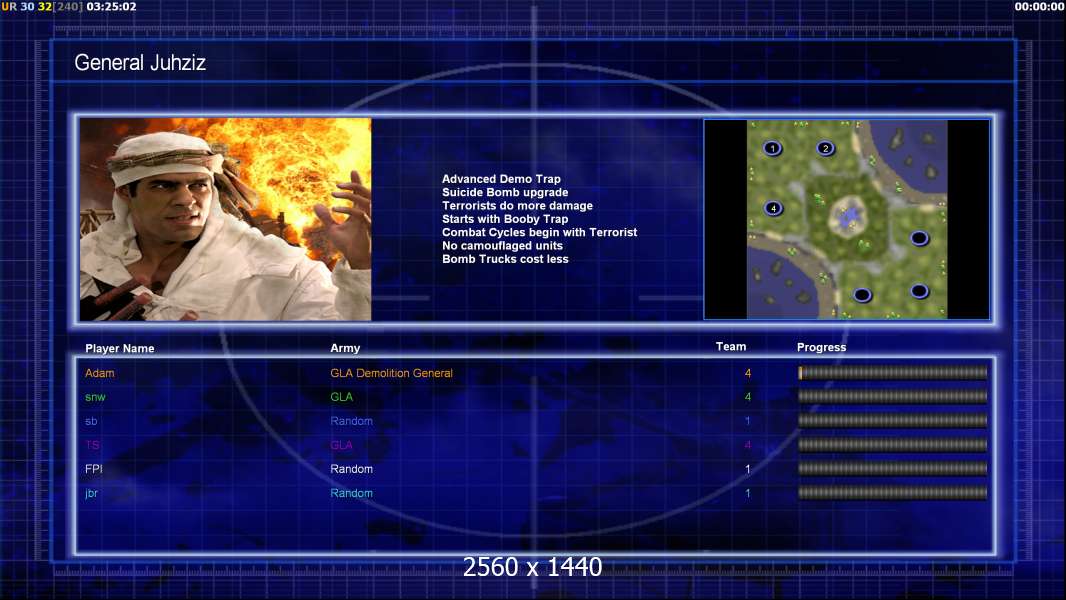
Task: Click TS's GLA army entry
Action: [341, 445]
